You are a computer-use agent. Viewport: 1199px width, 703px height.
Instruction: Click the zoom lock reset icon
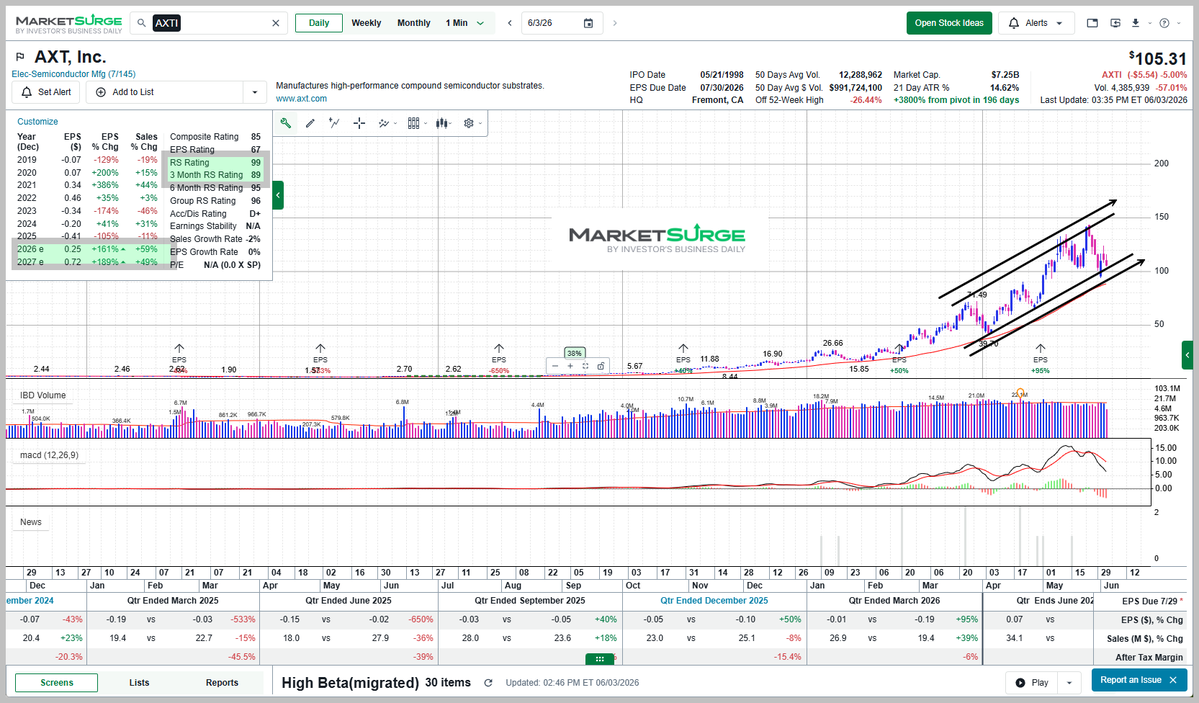600,366
